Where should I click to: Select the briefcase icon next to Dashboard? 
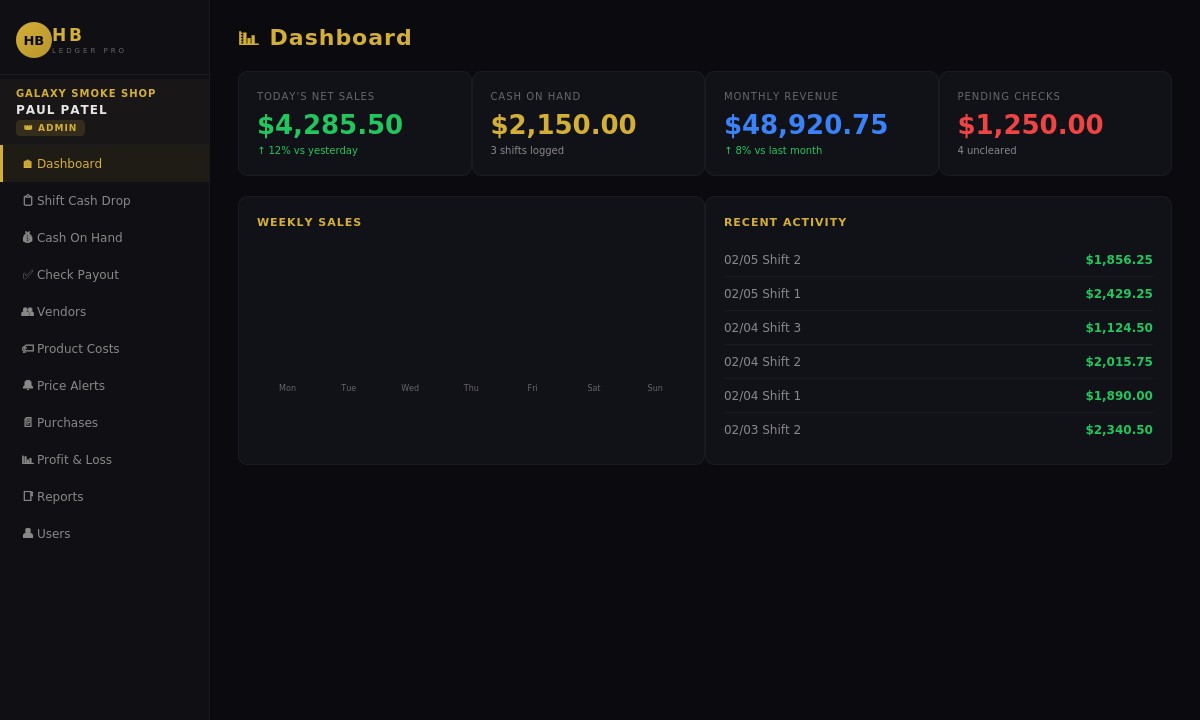[27, 163]
